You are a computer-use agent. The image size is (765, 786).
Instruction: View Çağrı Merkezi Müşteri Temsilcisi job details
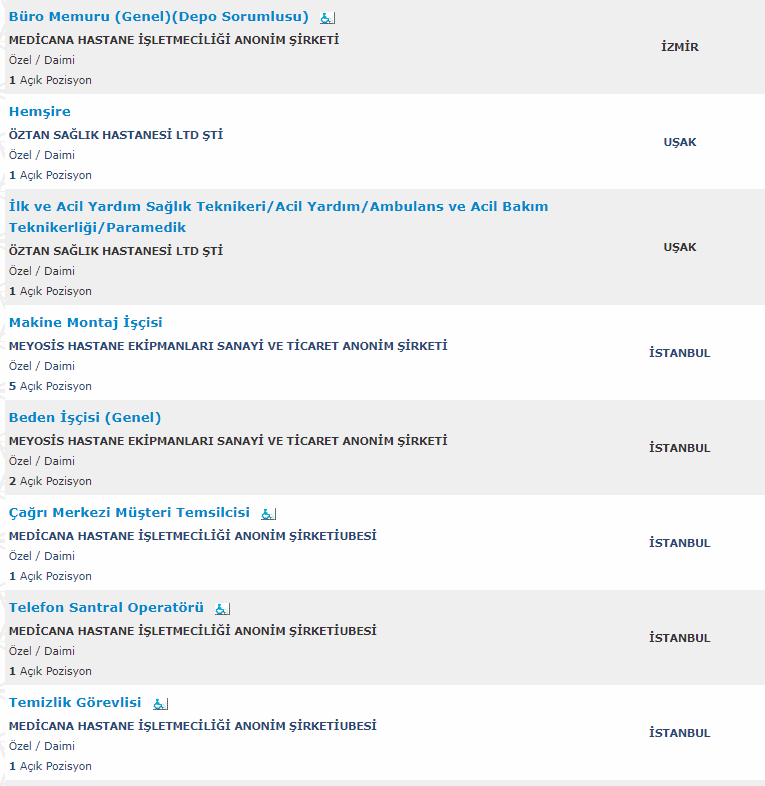pyautogui.click(x=130, y=513)
